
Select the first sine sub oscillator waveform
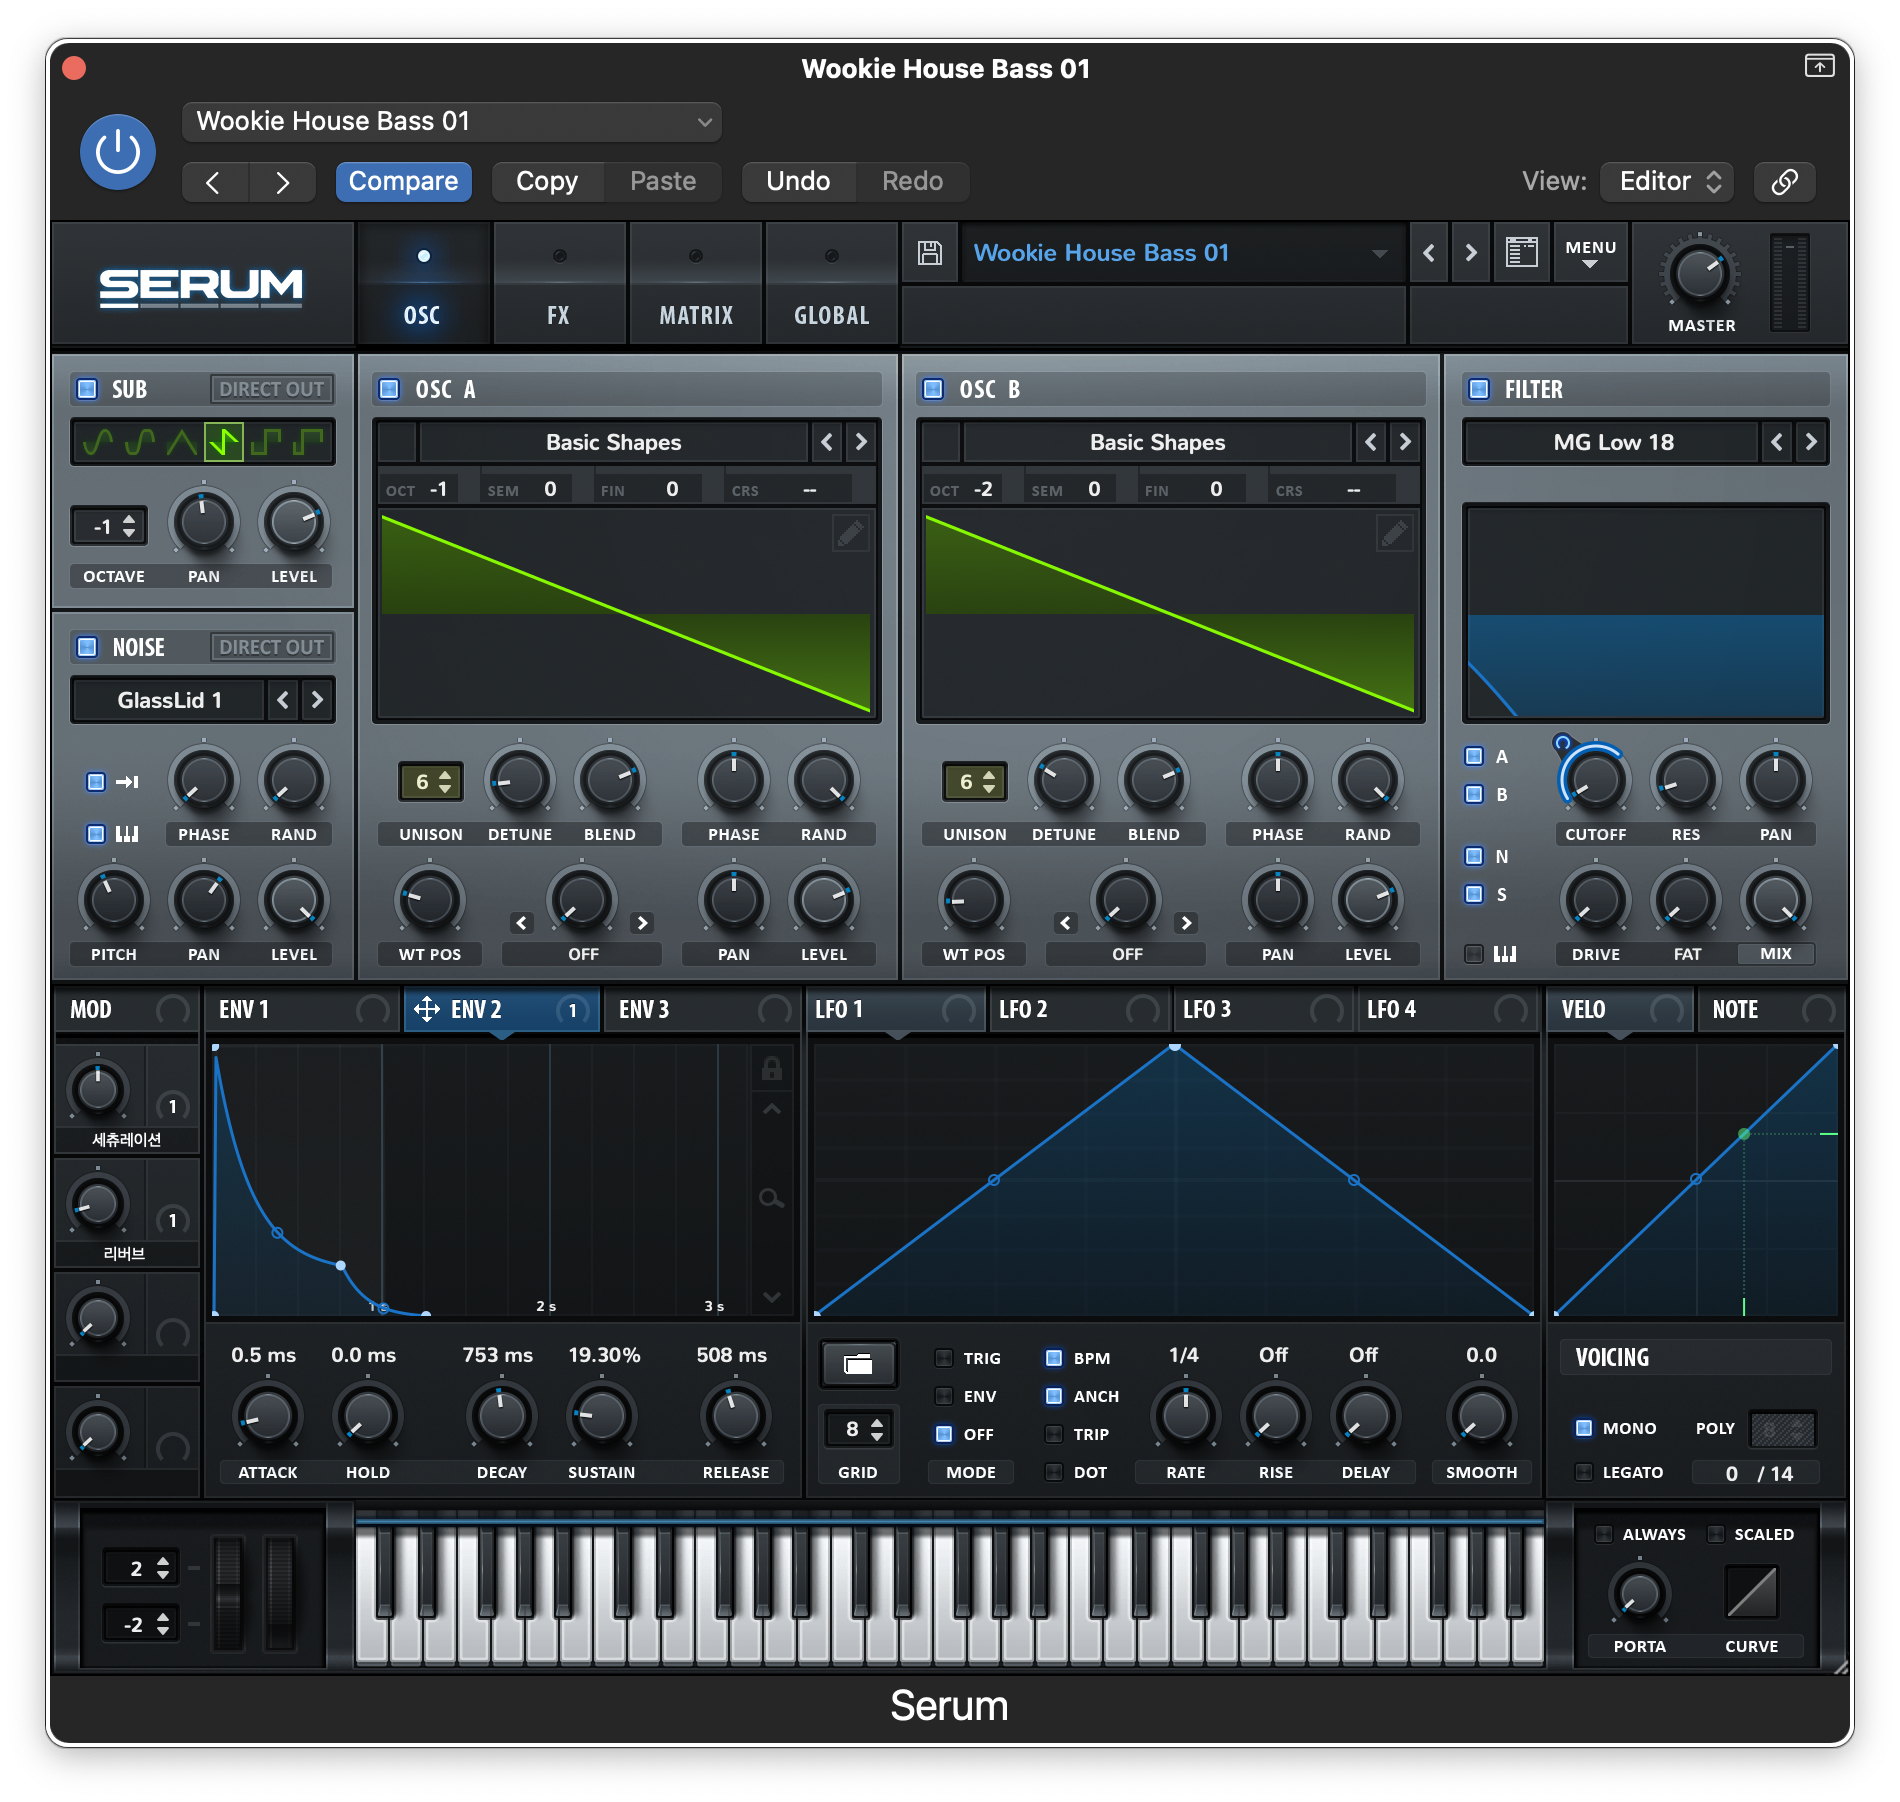pyautogui.click(x=97, y=441)
